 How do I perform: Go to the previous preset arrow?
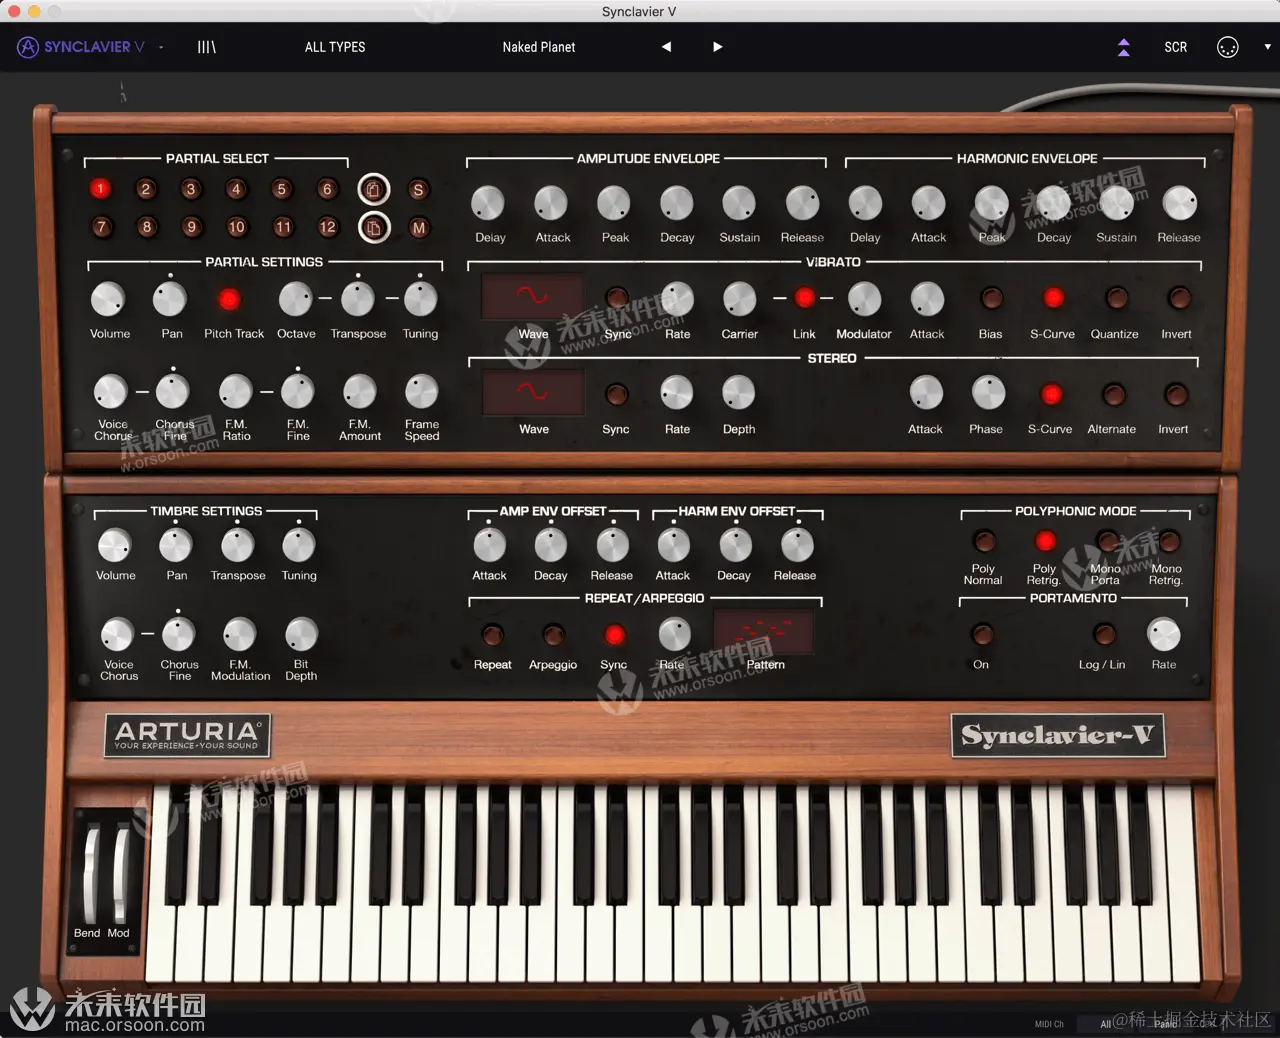click(x=666, y=47)
